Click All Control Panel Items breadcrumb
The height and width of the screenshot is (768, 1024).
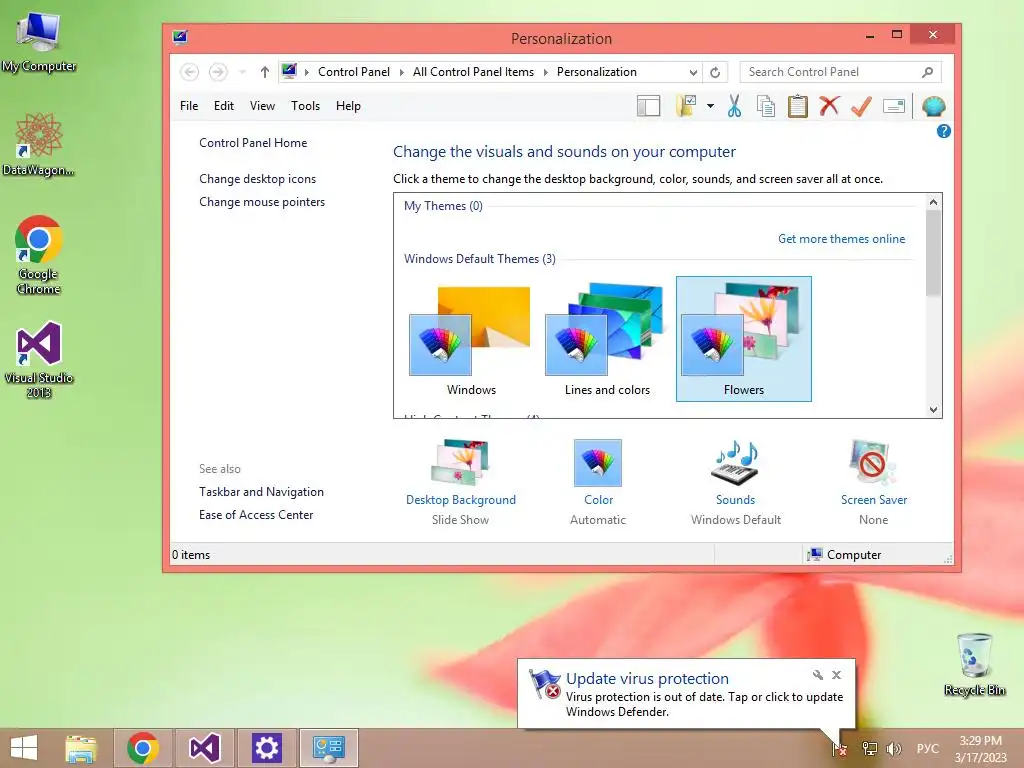pyautogui.click(x=473, y=72)
